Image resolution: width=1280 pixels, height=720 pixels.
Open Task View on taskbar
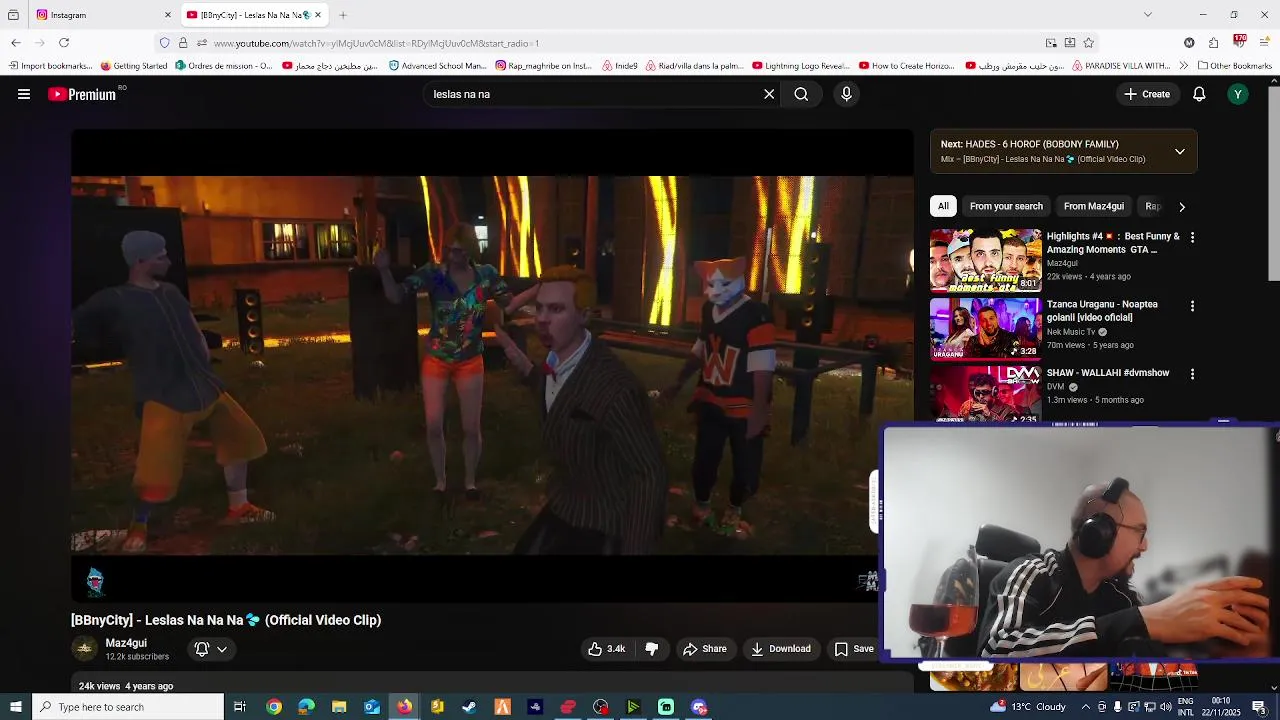pyautogui.click(x=240, y=707)
